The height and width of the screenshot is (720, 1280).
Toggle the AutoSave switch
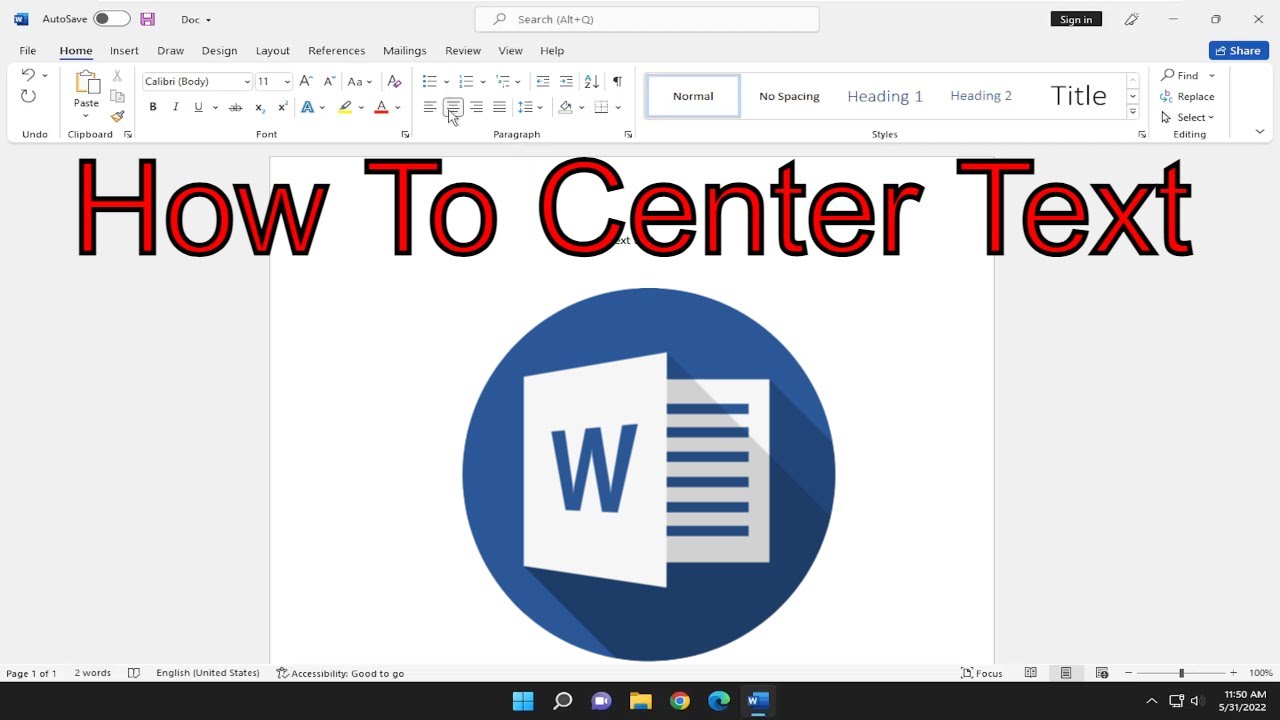(111, 19)
